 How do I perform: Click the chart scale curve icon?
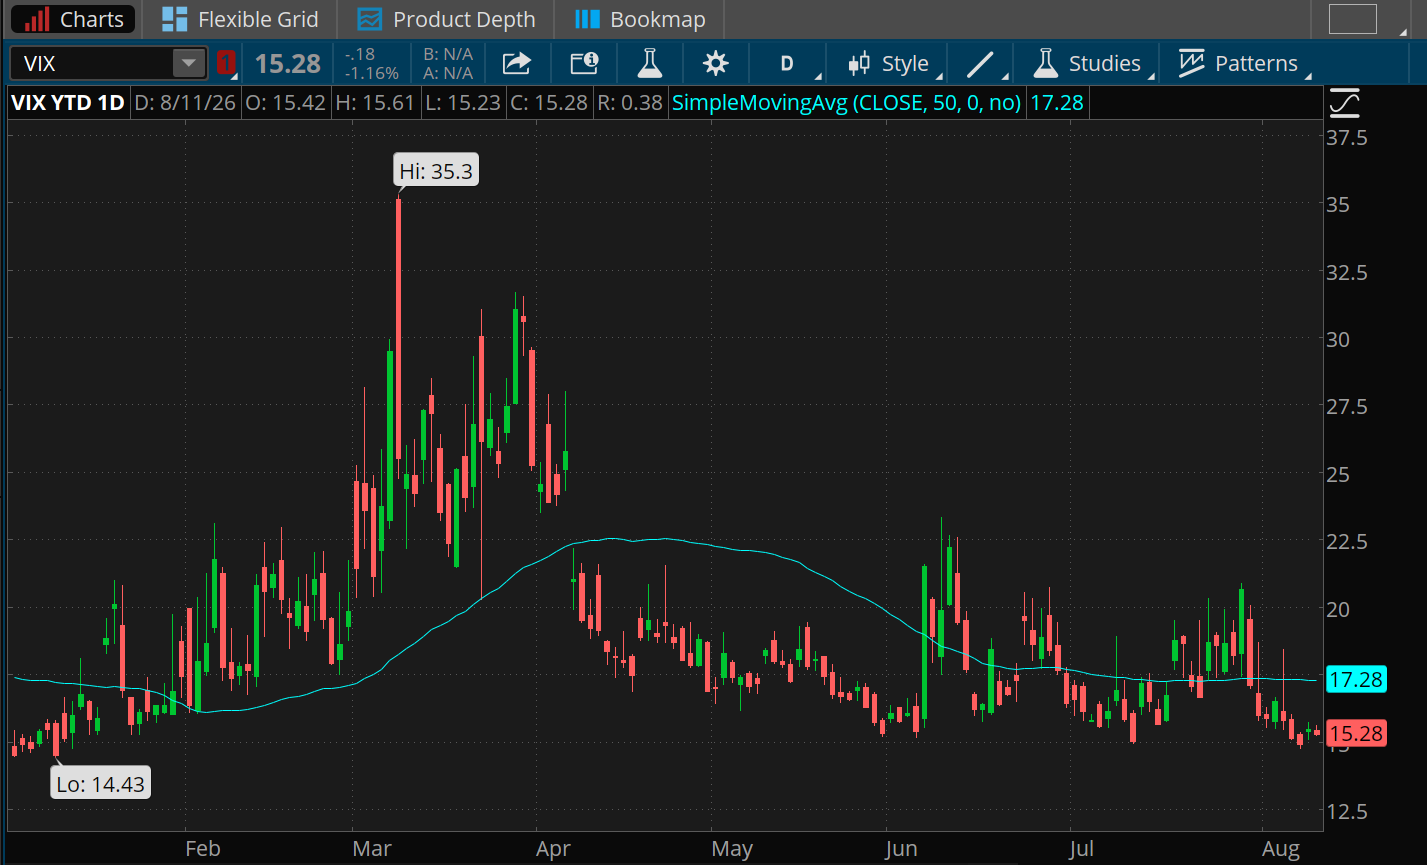point(1344,102)
